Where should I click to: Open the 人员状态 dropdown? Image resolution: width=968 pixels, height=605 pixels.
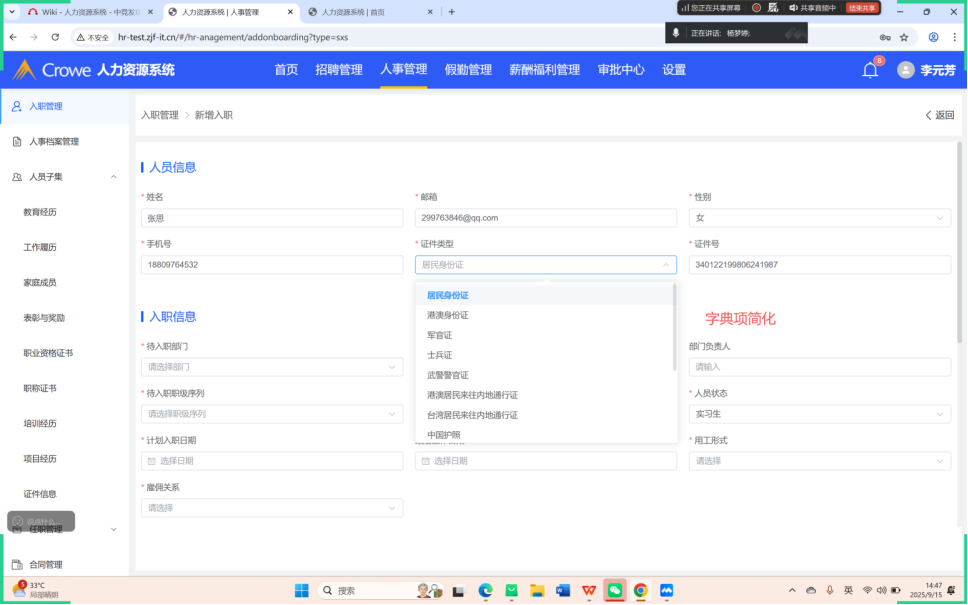pos(820,414)
